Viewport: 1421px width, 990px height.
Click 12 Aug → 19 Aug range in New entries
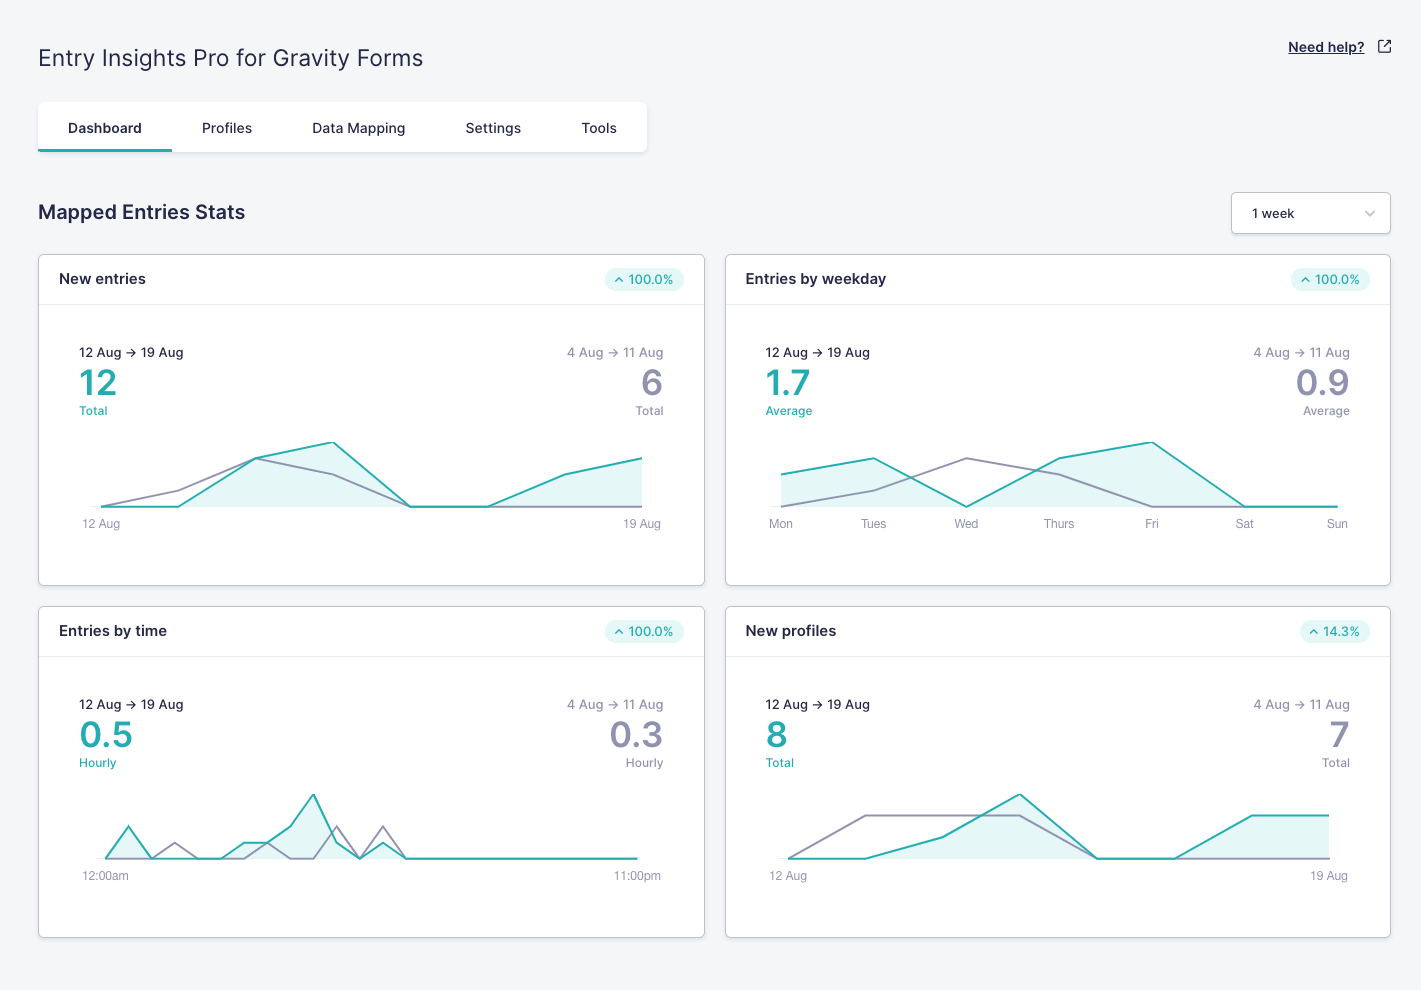point(131,353)
